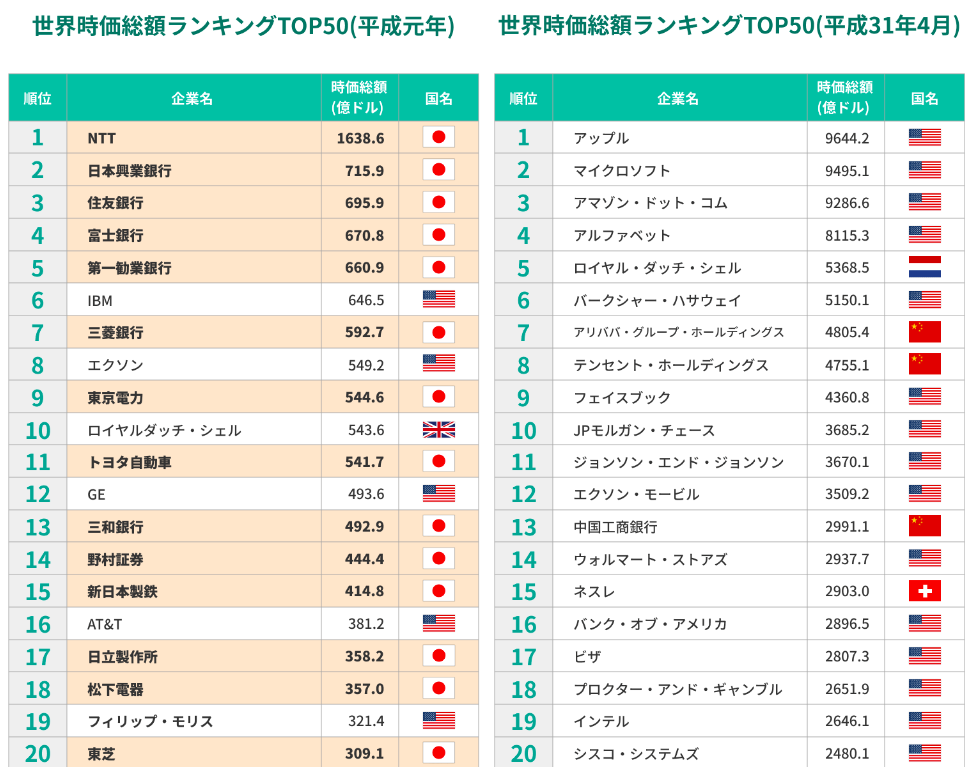Click rank number 10 in the 平成元年 table
973x767 pixels.
pyautogui.click(x=37, y=430)
